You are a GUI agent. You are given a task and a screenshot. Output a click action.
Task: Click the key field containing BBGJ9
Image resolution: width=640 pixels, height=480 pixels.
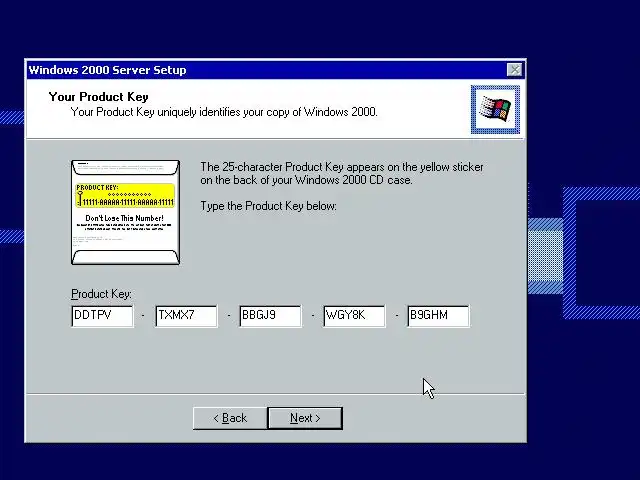click(x=271, y=316)
